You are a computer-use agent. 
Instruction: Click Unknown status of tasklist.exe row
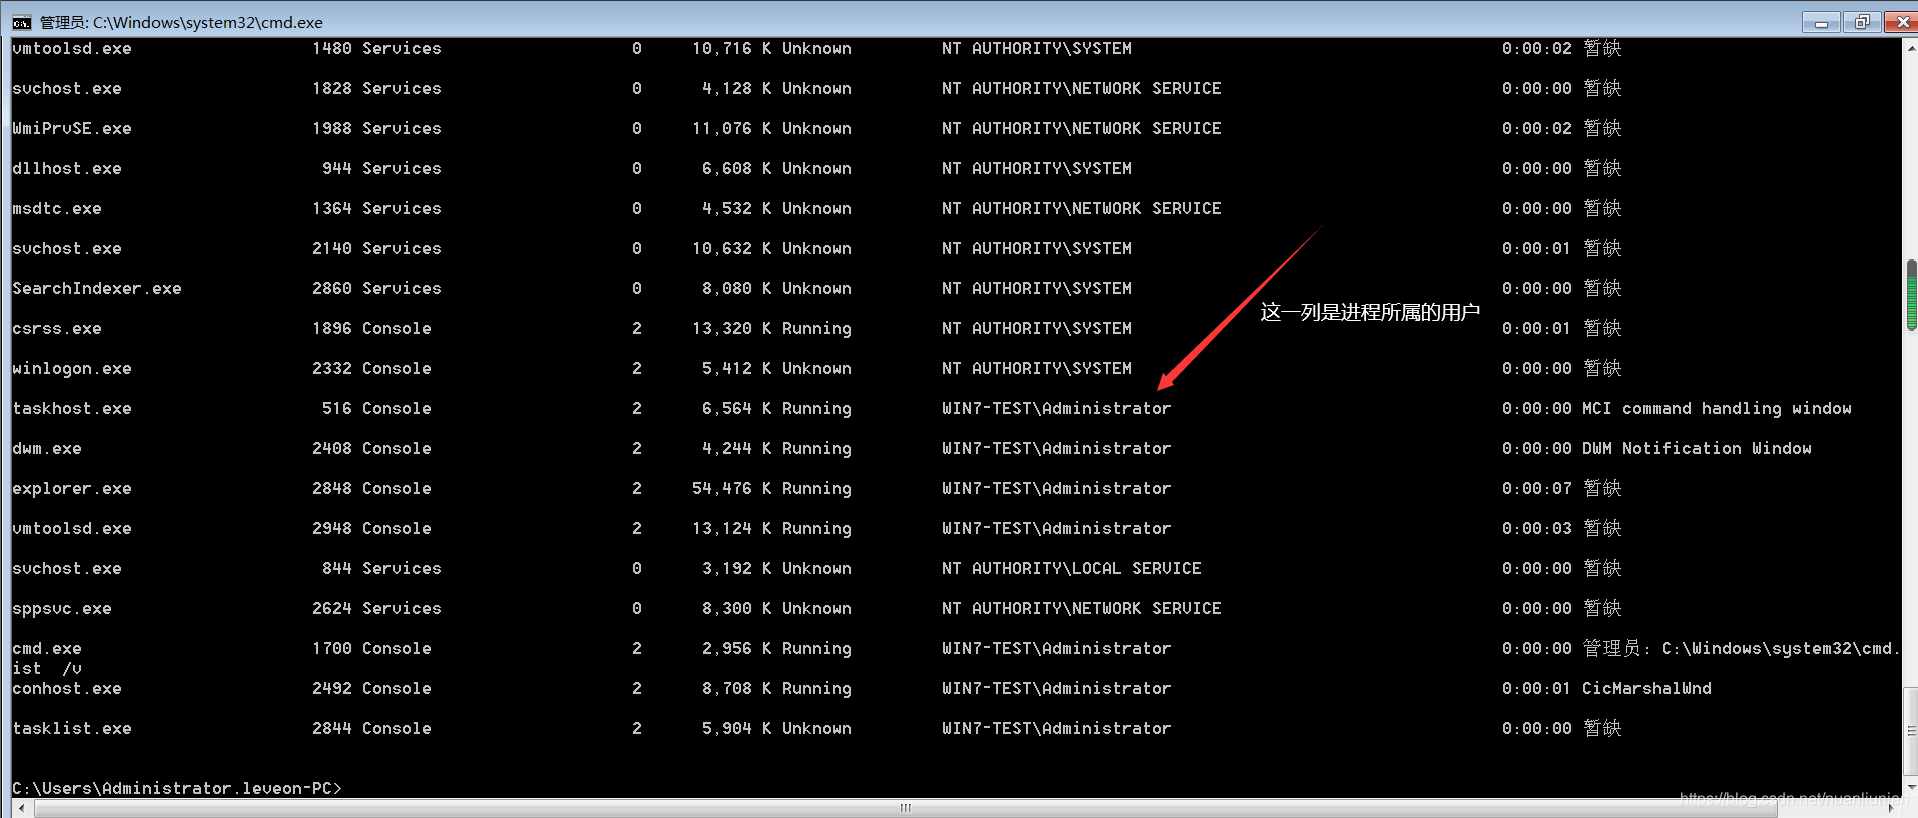click(x=817, y=728)
